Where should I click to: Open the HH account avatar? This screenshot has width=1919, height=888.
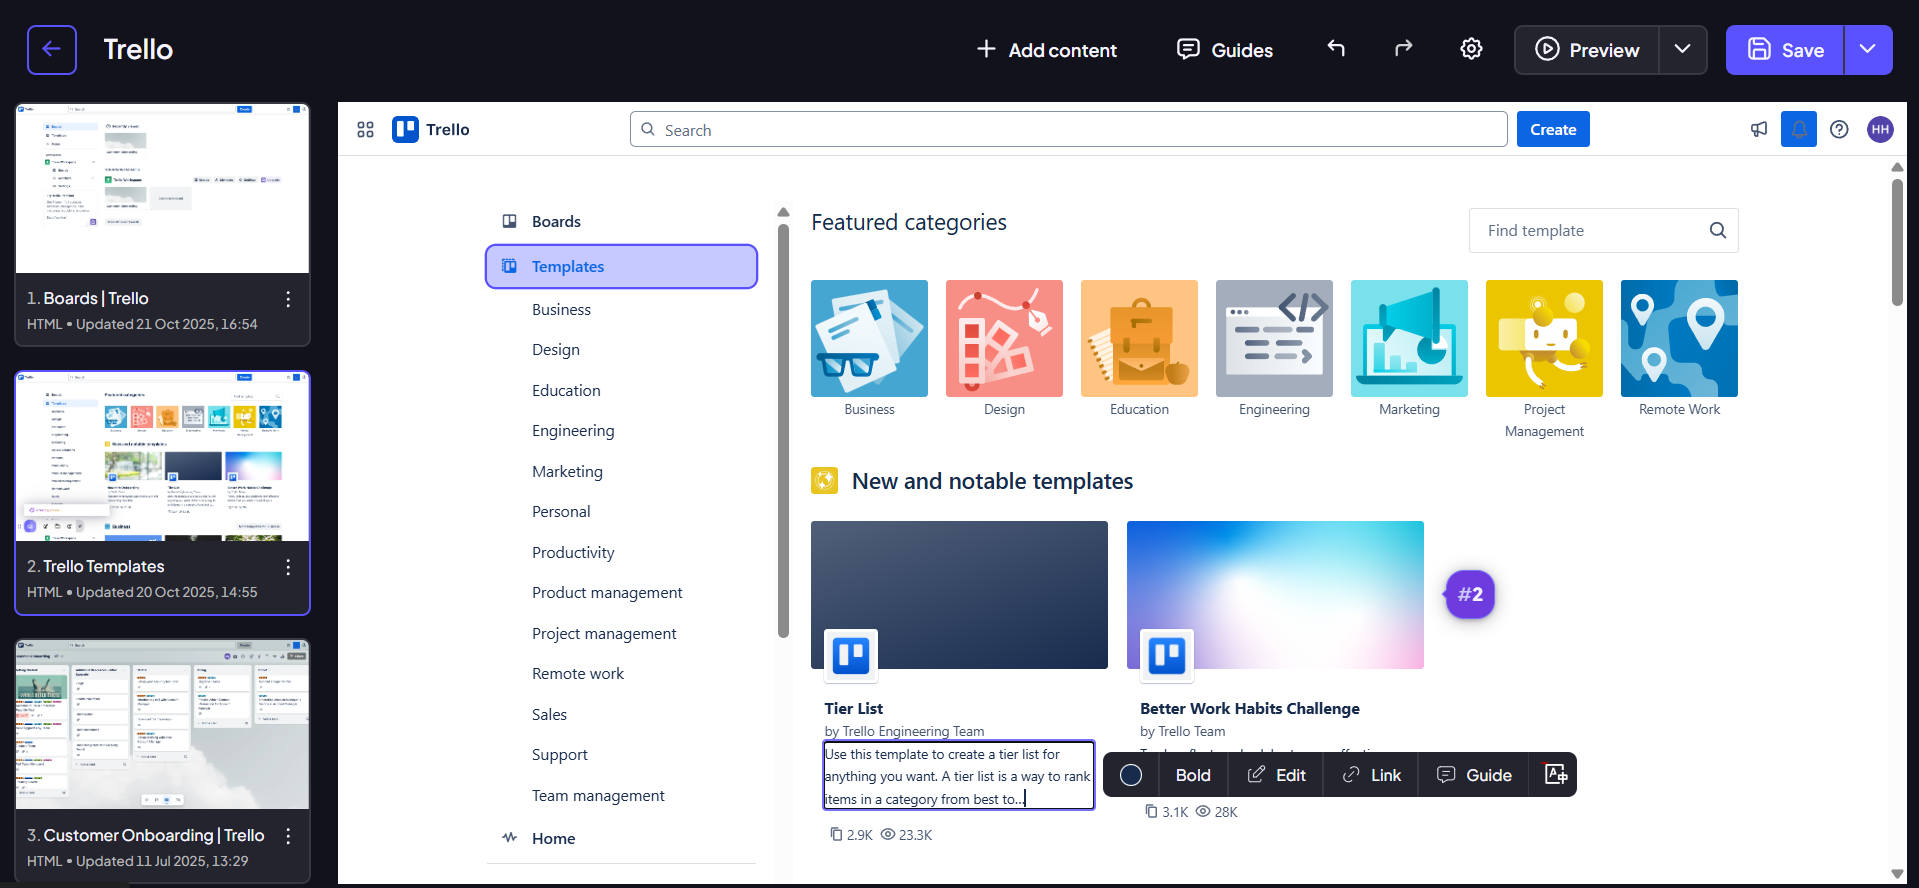[x=1880, y=129]
